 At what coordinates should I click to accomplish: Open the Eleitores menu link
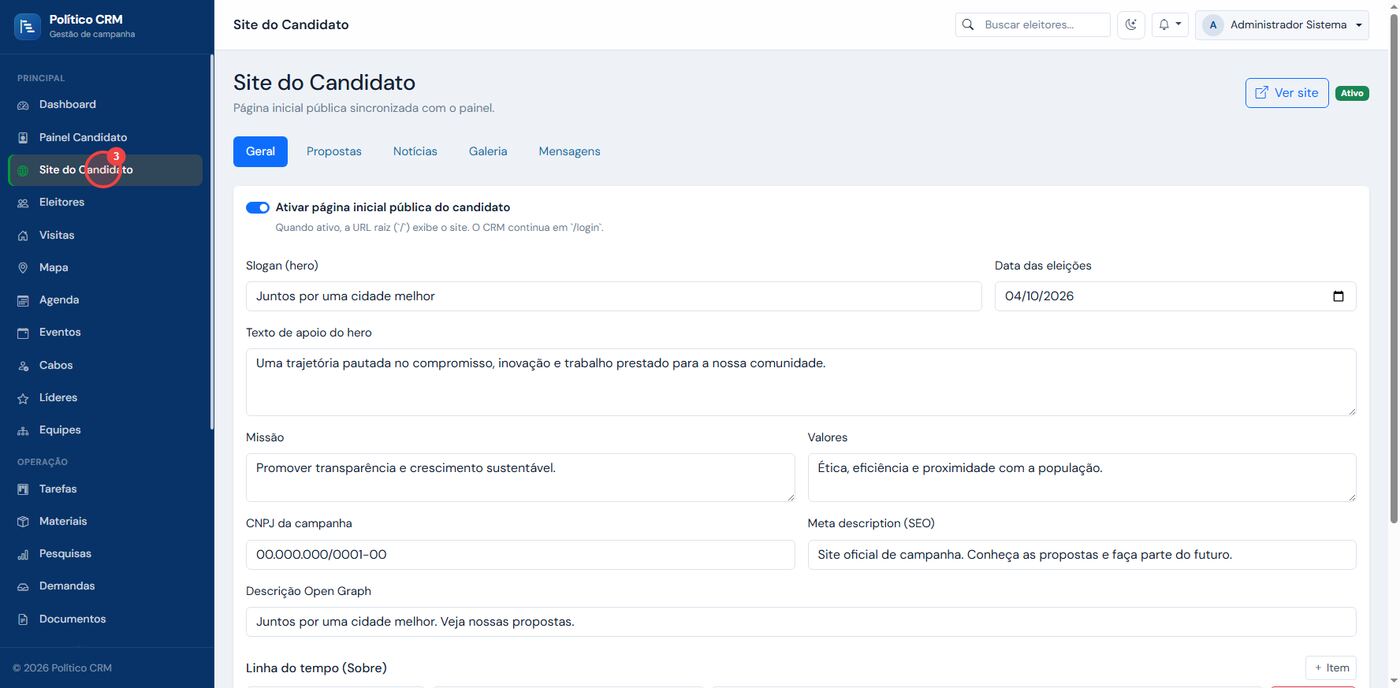pyautogui.click(x=105, y=203)
